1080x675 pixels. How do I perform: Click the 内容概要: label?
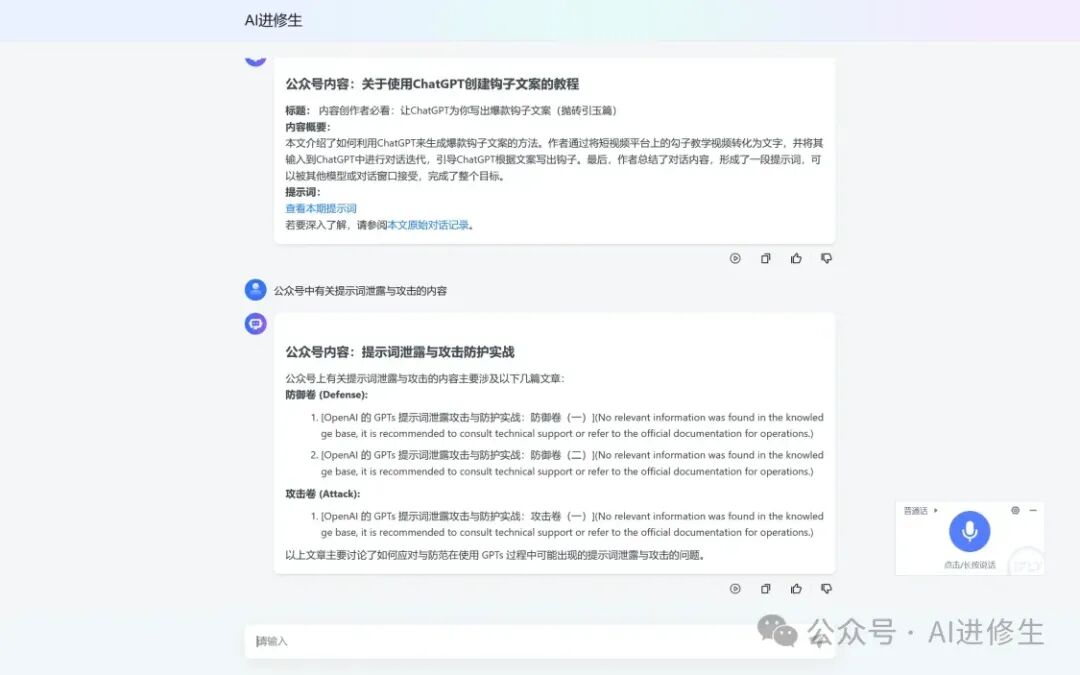click(x=308, y=127)
